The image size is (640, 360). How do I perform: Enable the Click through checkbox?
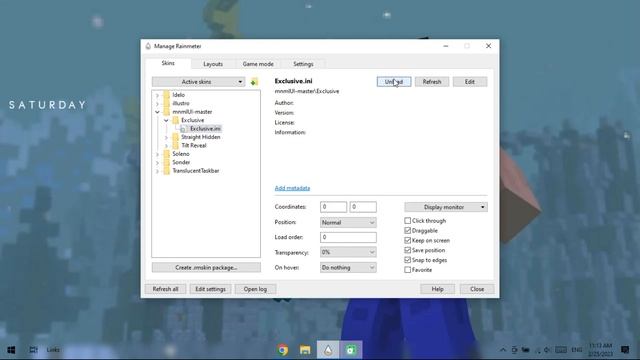coord(407,221)
